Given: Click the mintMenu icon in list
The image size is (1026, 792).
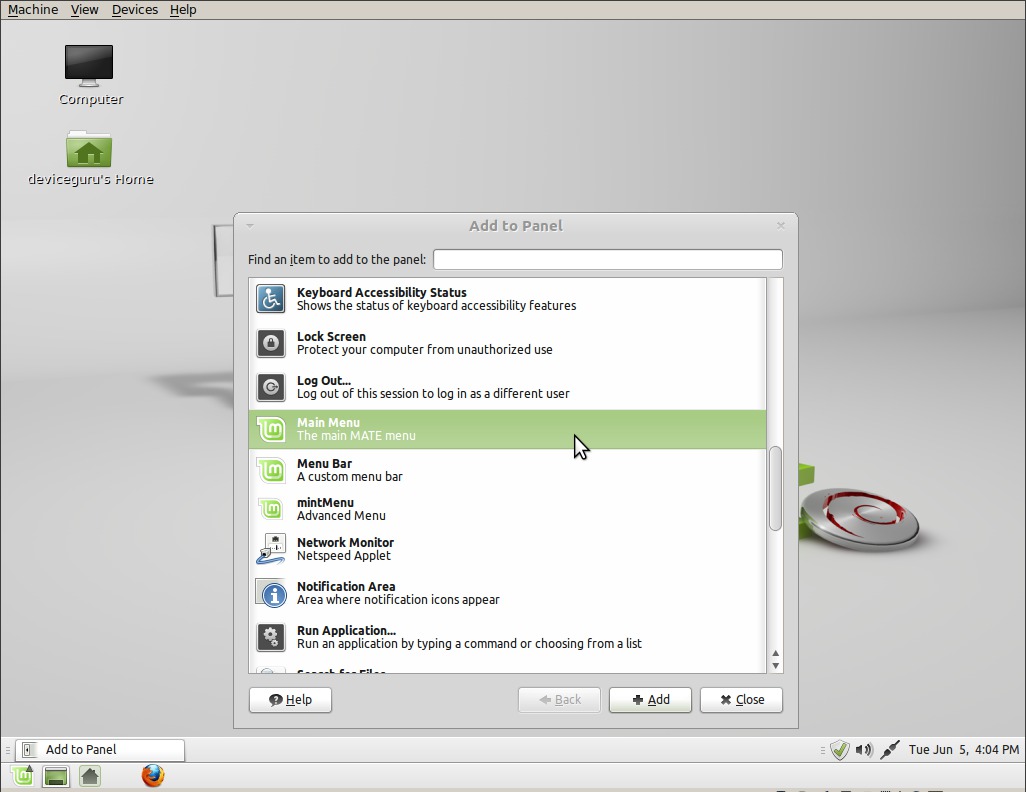Looking at the screenshot, I should [x=270, y=509].
